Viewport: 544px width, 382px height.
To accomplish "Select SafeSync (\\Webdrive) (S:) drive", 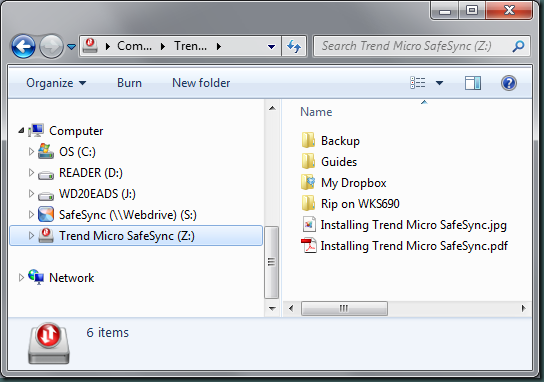I will point(128,215).
